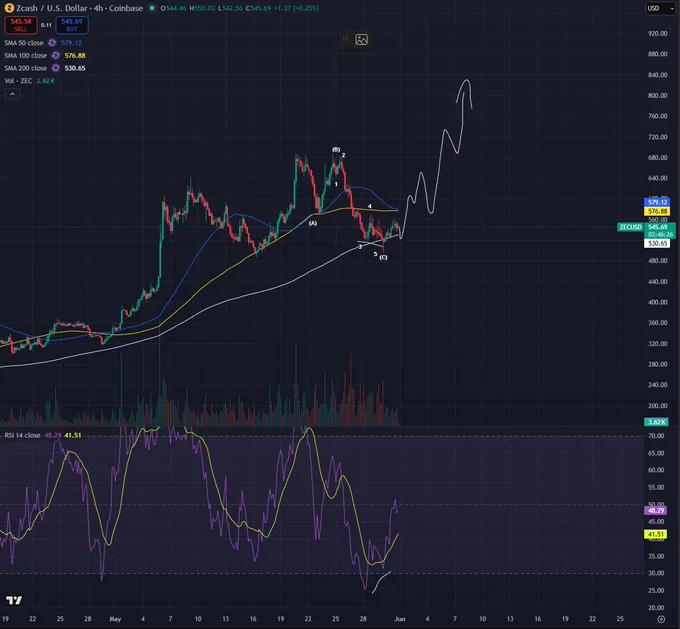Click the +1.37 (+0.25%) change value

point(297,8)
